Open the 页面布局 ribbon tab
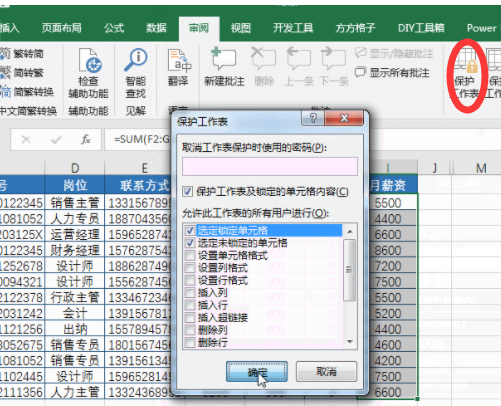Screen dimensions: 501x406 pyautogui.click(x=62, y=28)
